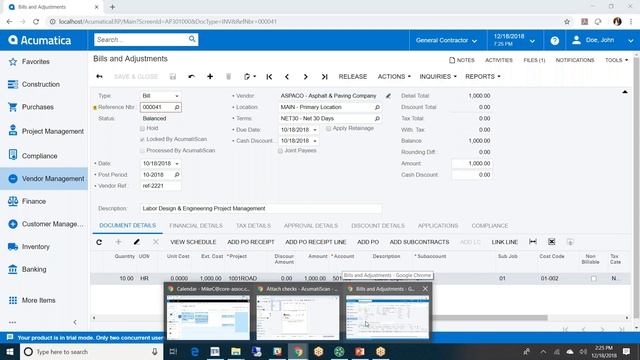
Task: Click the search magnifier icon
Action: pyautogui.click(x=192, y=39)
